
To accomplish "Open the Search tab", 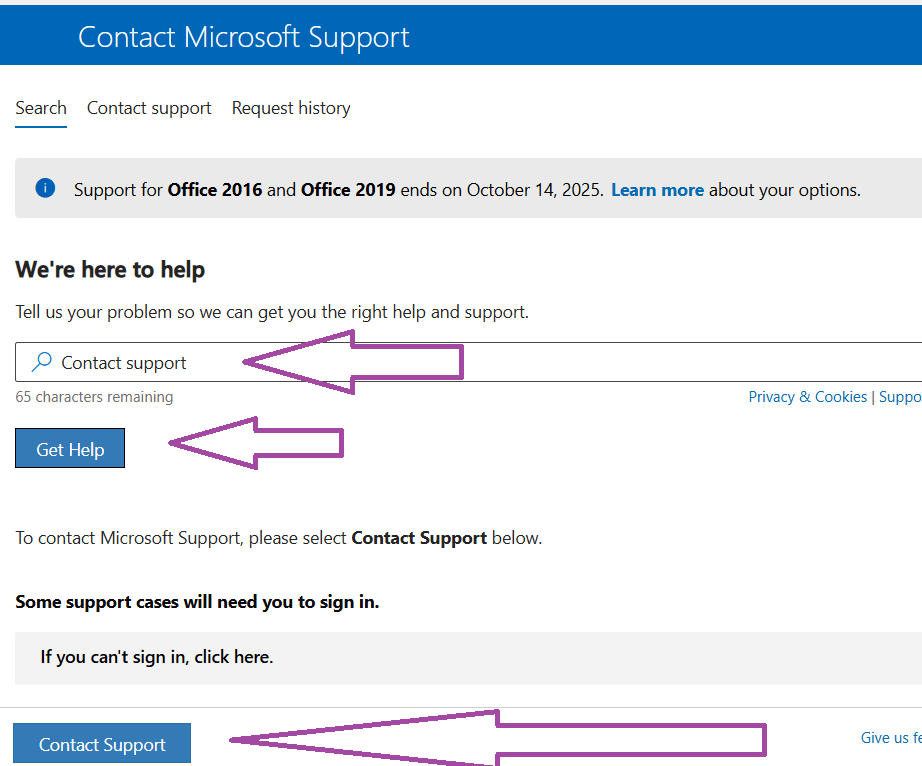I will [41, 108].
